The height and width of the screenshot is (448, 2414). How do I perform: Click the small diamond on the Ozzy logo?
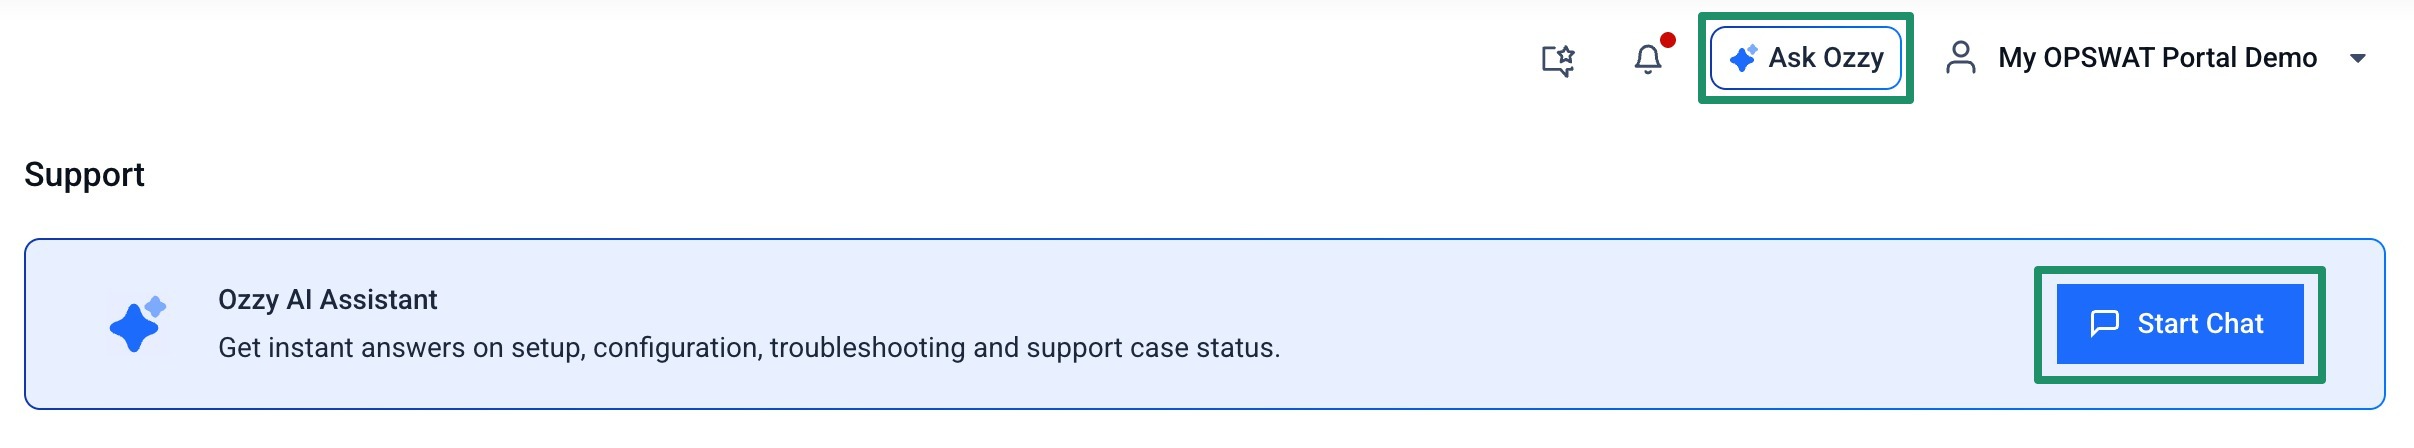155,306
